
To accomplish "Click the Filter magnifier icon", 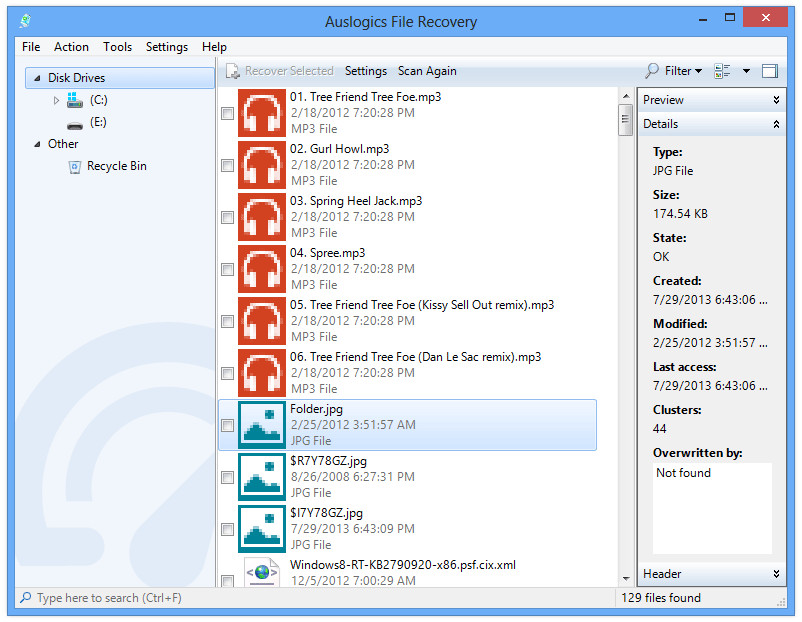I will [652, 71].
